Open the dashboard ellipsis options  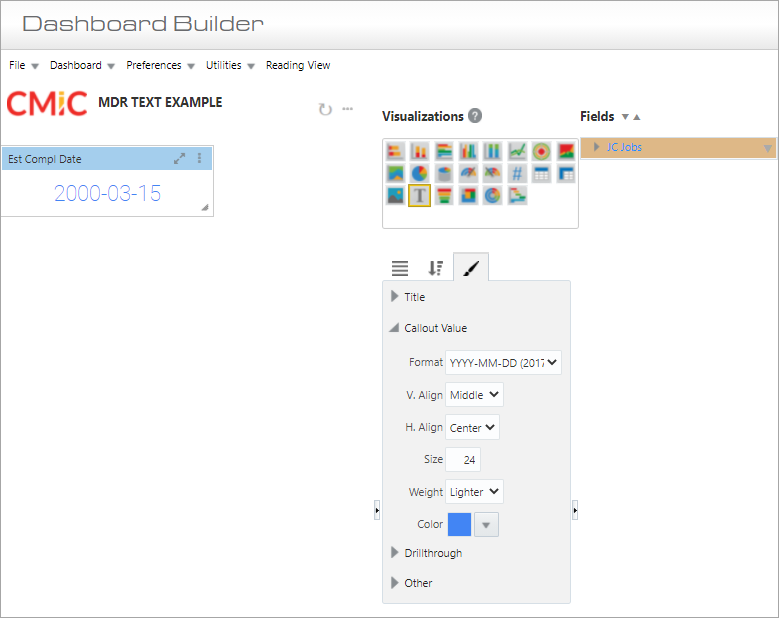coord(348,108)
